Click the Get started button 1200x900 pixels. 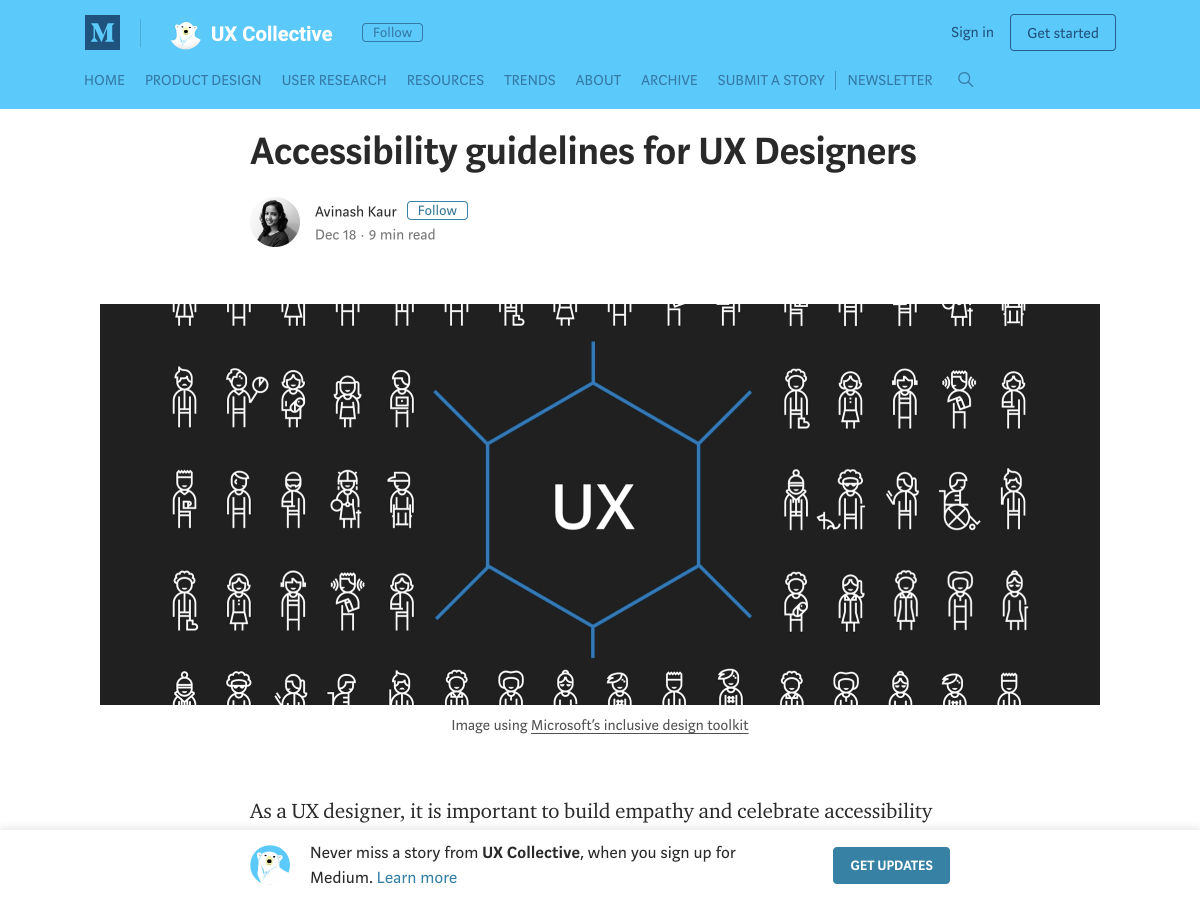(1063, 33)
